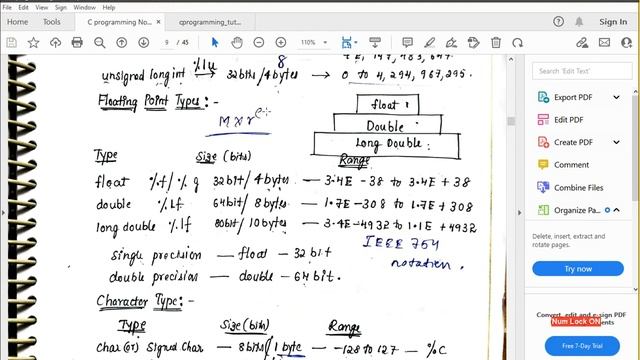This screenshot has width=640, height=360.
Task: Open the Comment tool
Action: (x=571, y=164)
